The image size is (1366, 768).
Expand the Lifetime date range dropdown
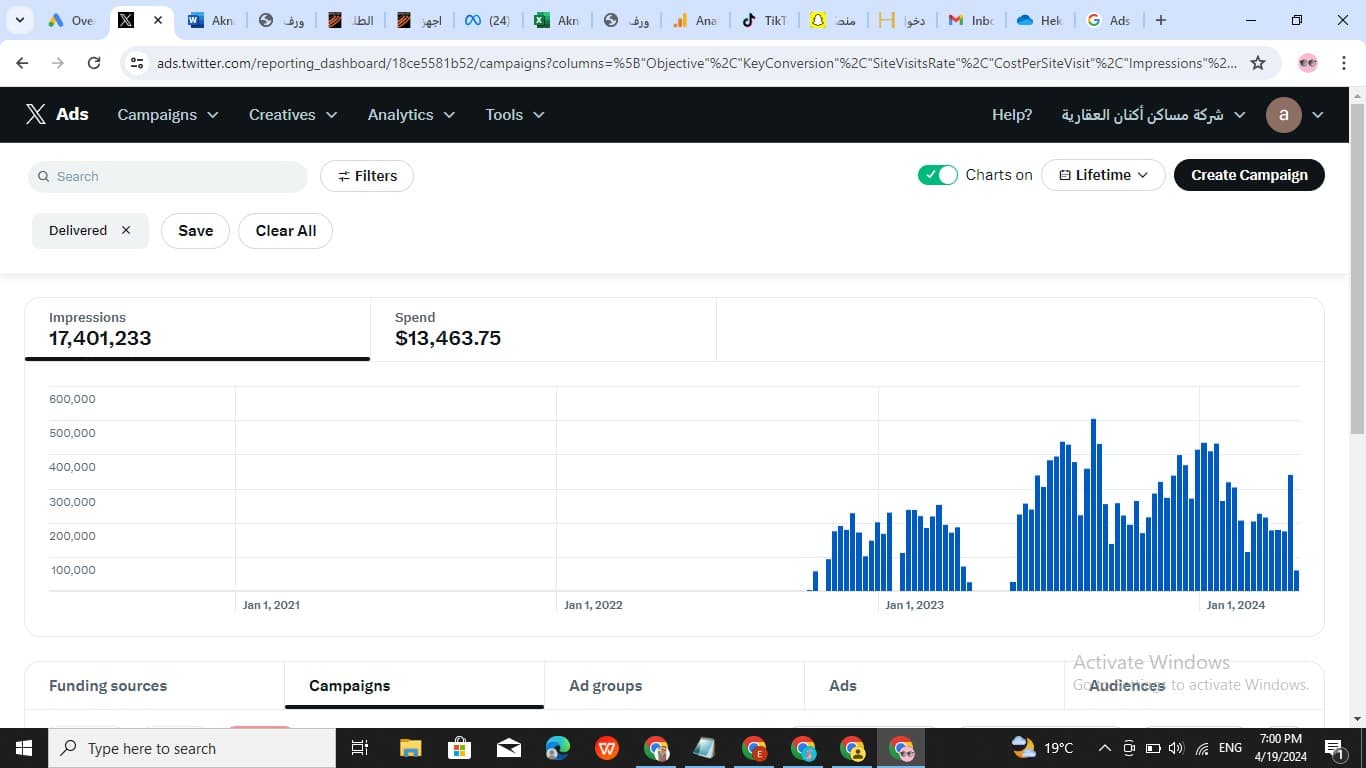pos(1103,175)
